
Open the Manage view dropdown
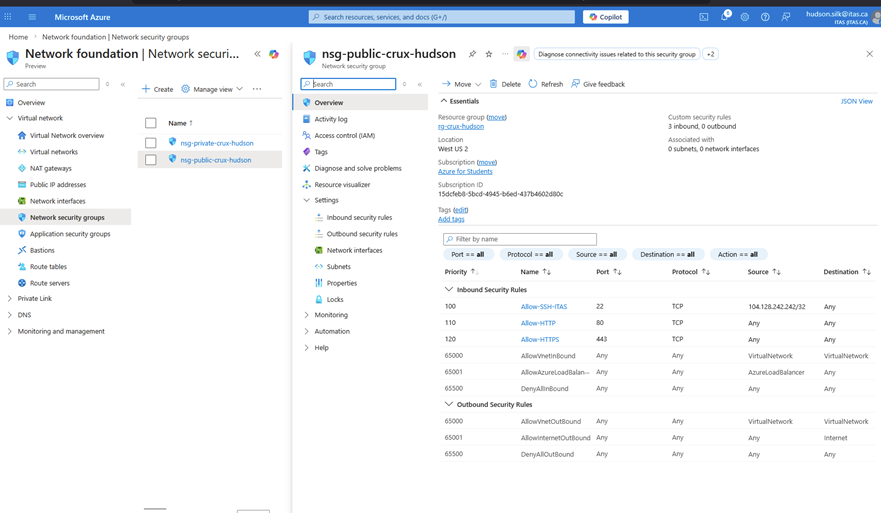pos(212,89)
